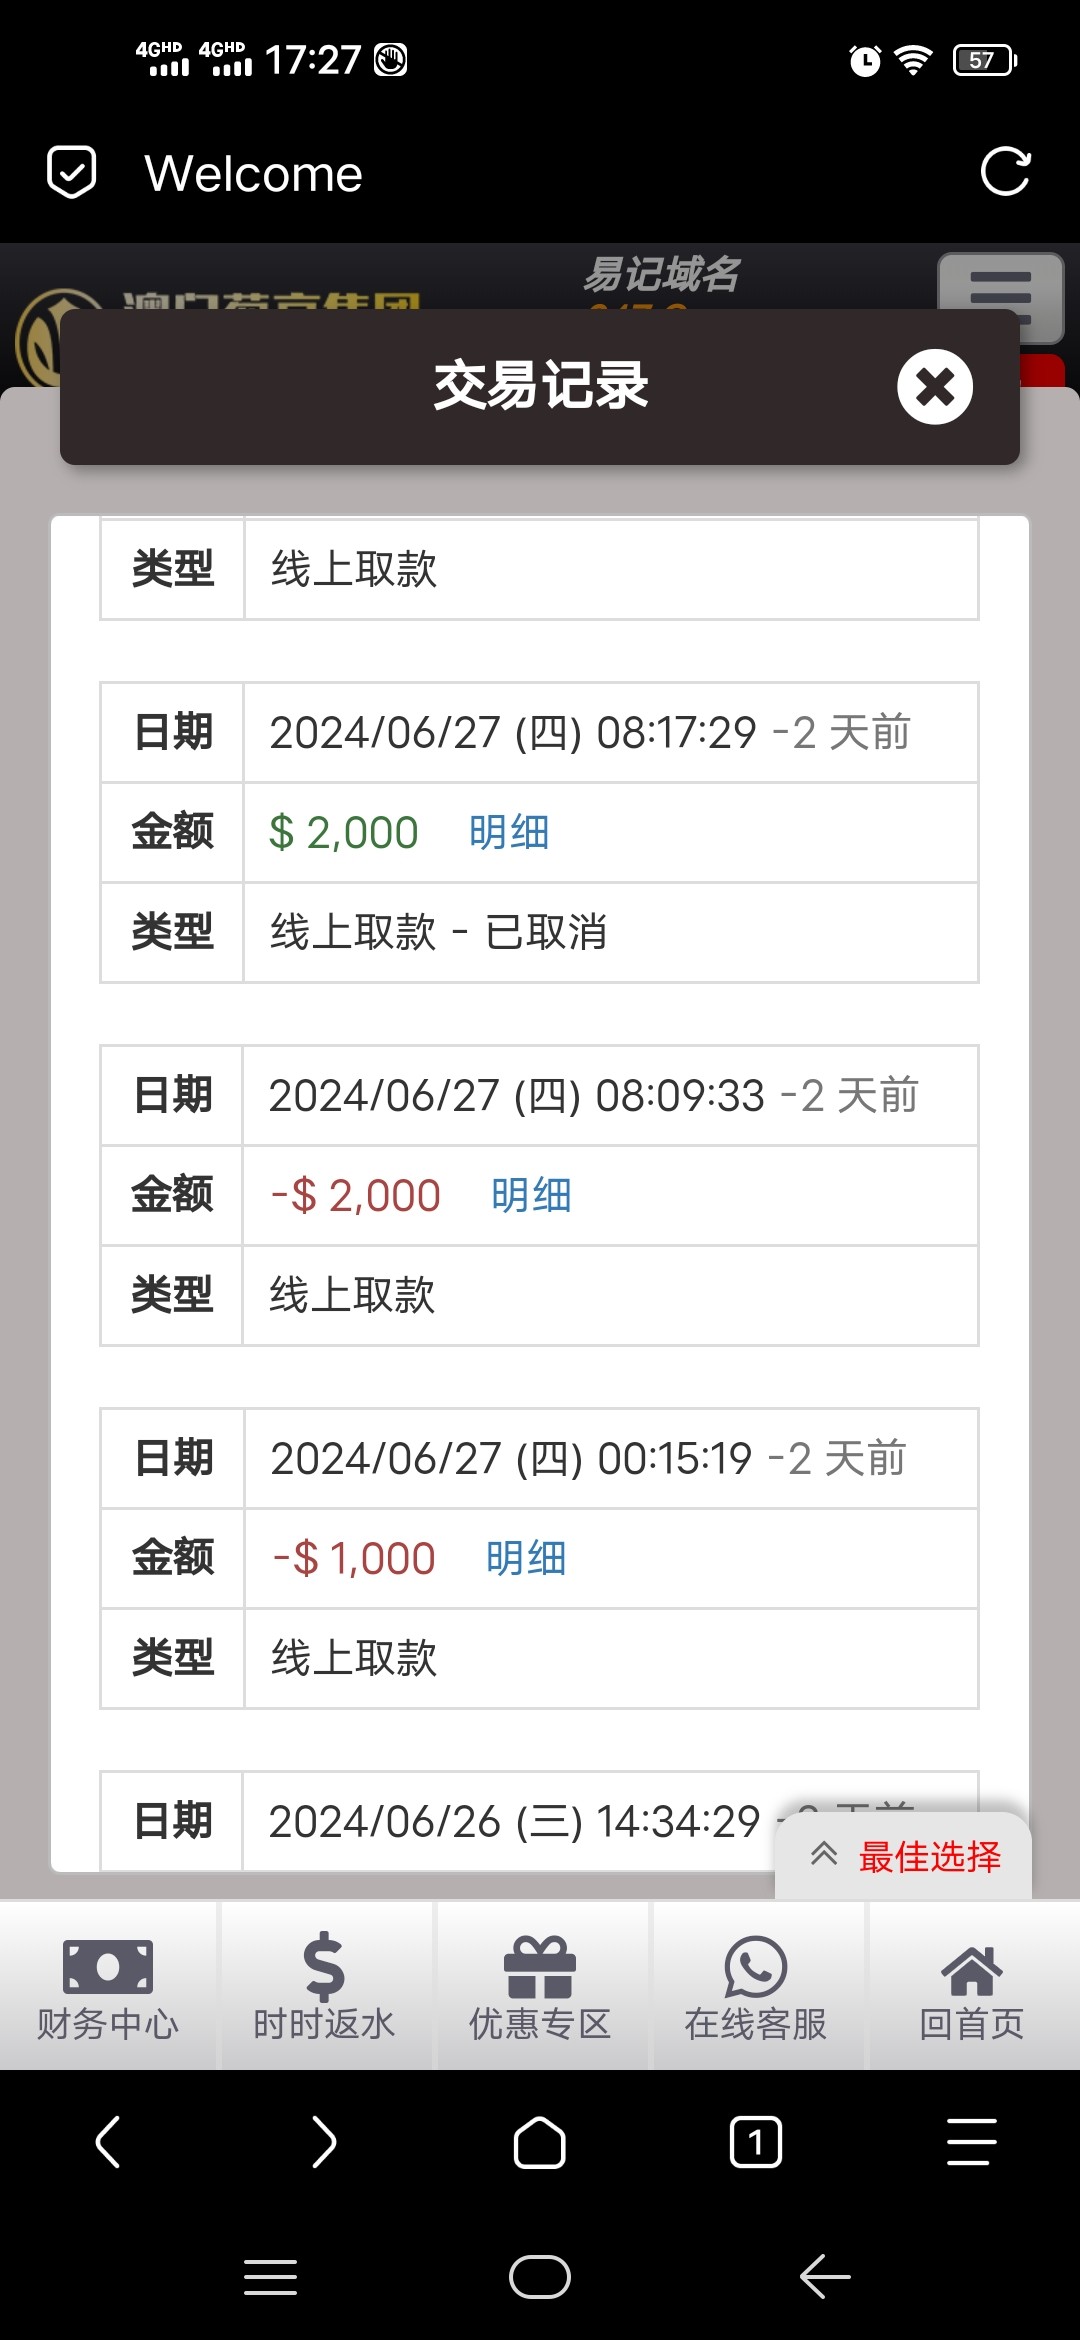Viewport: 1080px width, 2340px height.
Task: Open 时时返水 rebate tab
Action: (x=324, y=1985)
